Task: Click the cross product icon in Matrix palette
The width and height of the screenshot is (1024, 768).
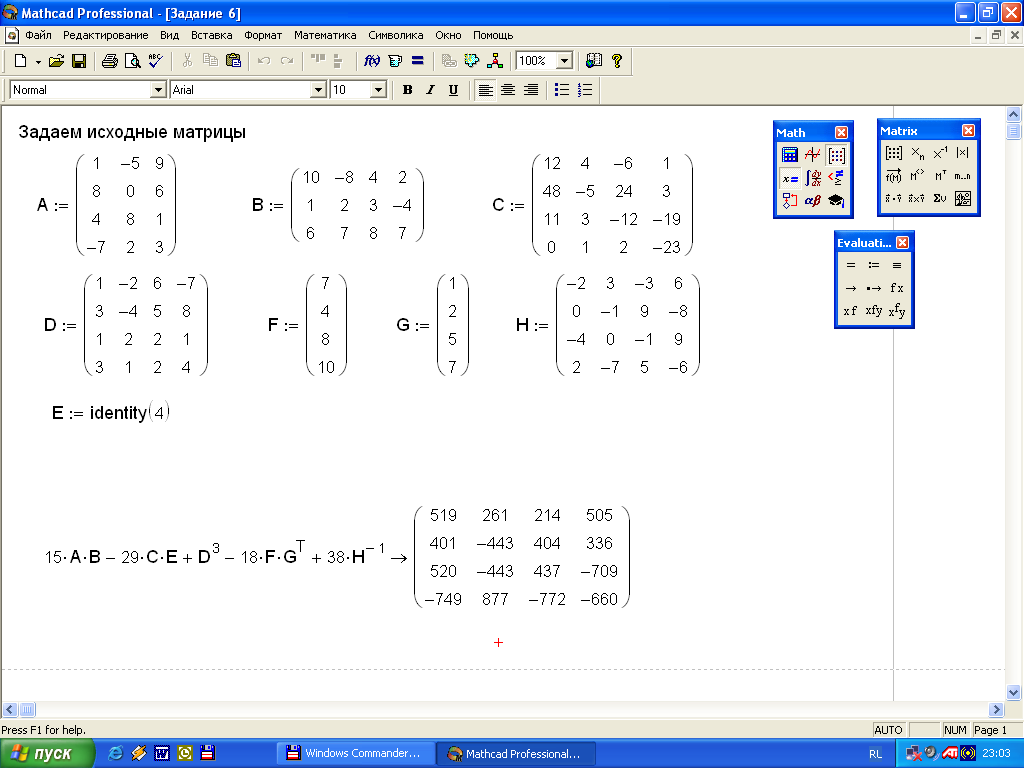Action: (x=917, y=199)
